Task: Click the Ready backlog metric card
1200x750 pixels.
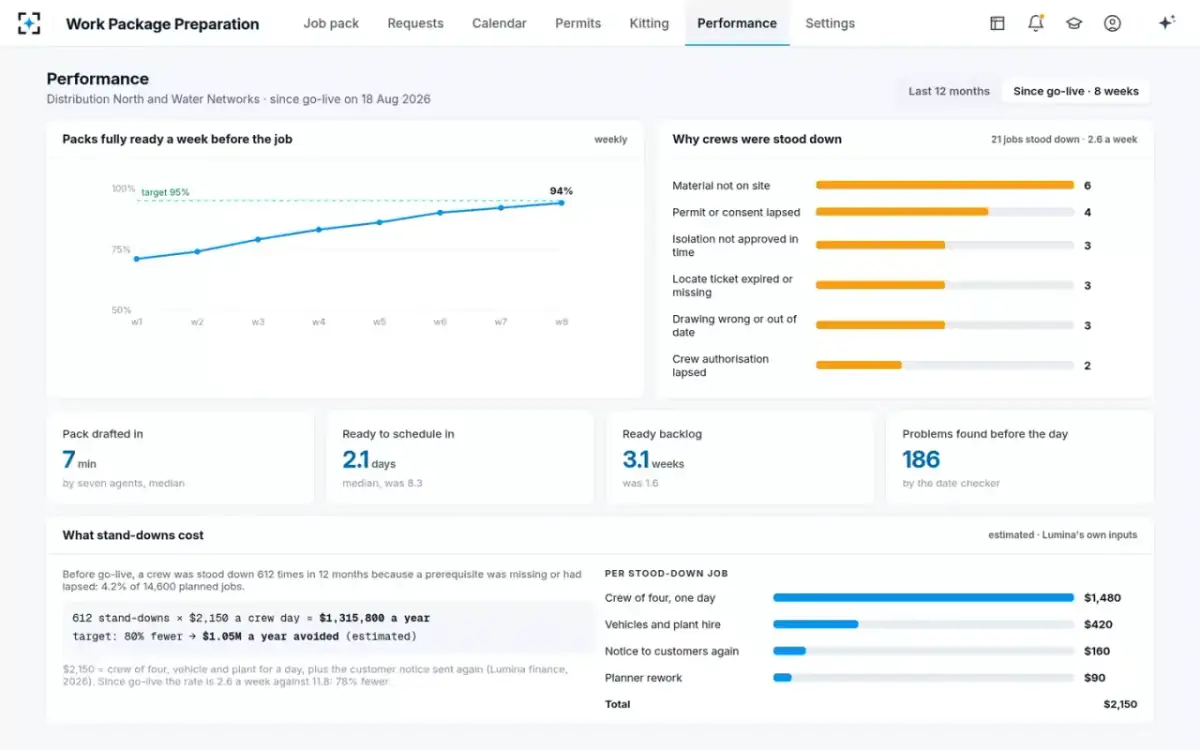Action: (740, 458)
